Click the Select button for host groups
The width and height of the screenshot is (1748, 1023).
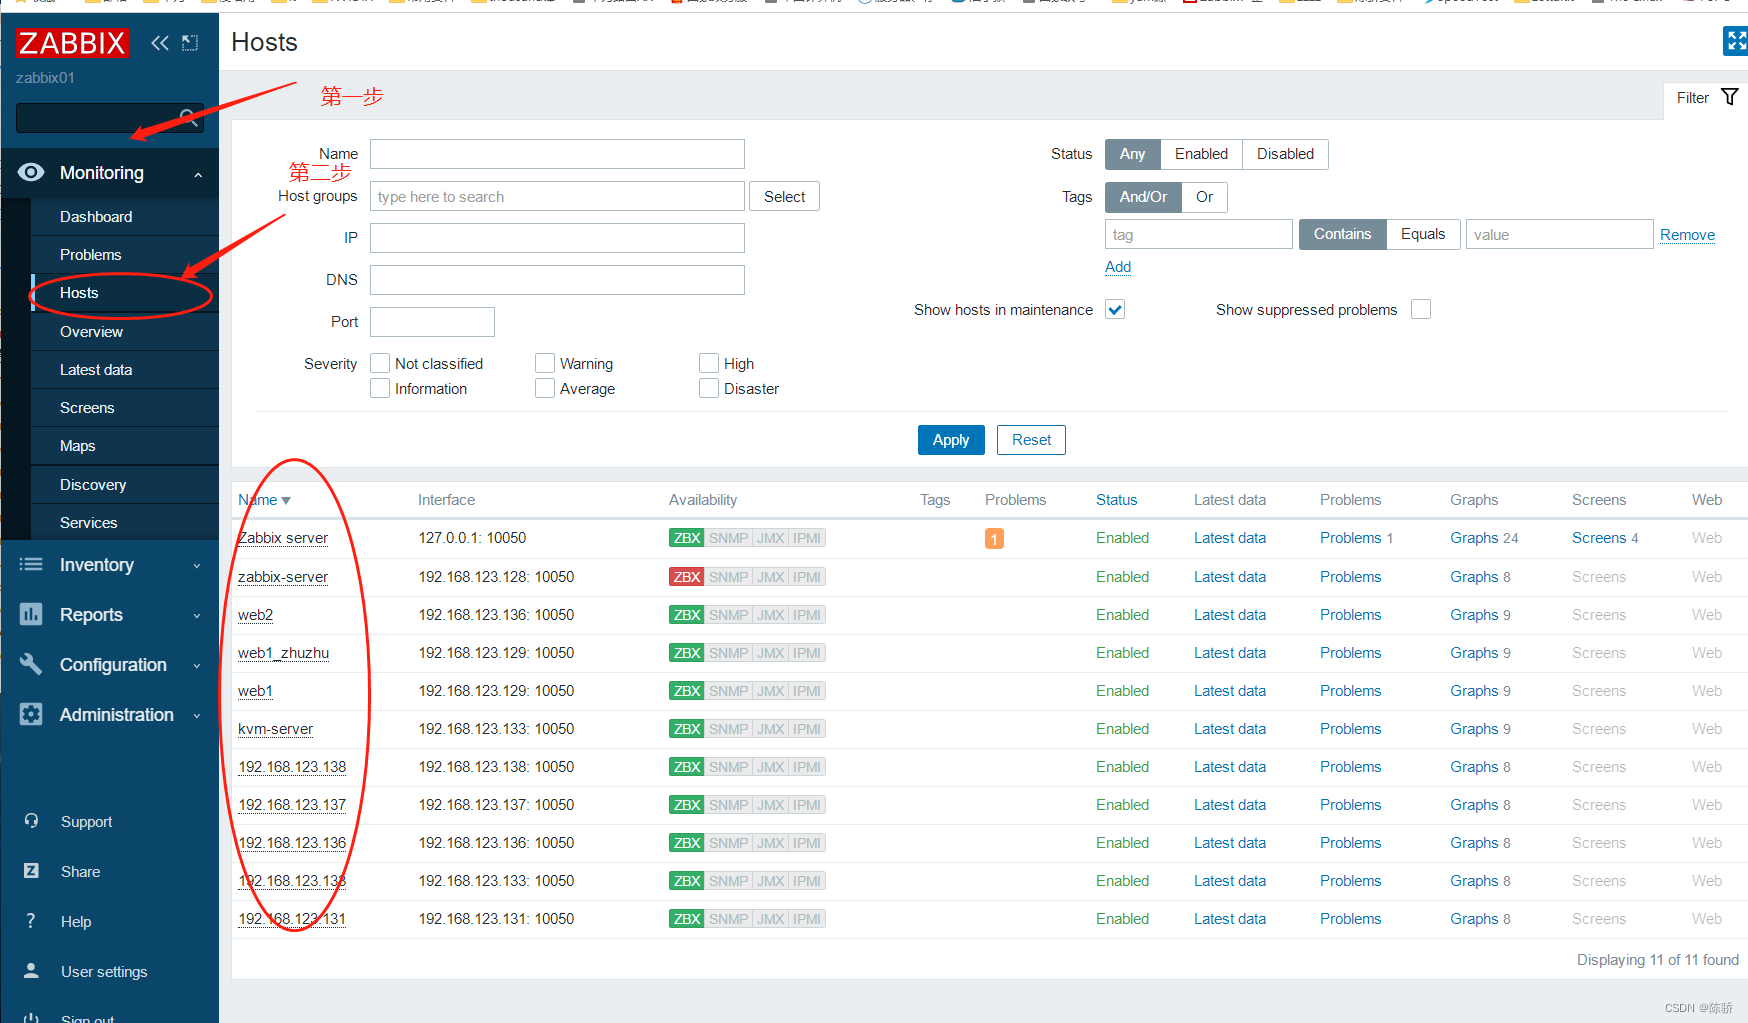784,197
